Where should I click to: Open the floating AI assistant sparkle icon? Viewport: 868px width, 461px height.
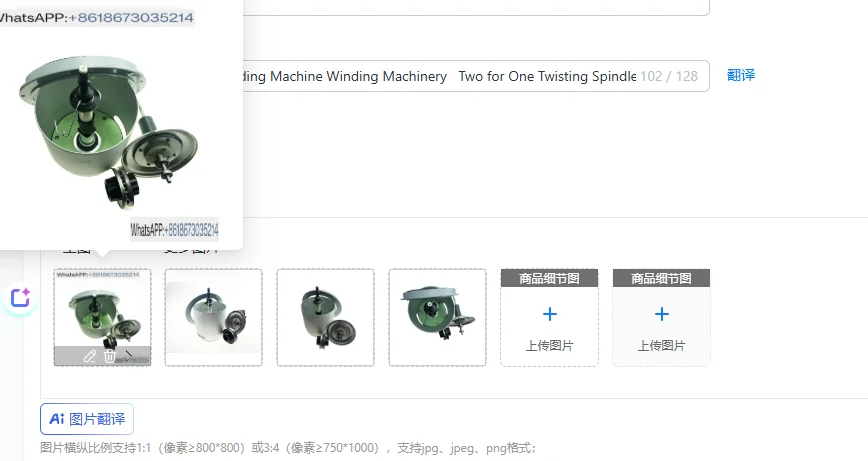[20, 298]
